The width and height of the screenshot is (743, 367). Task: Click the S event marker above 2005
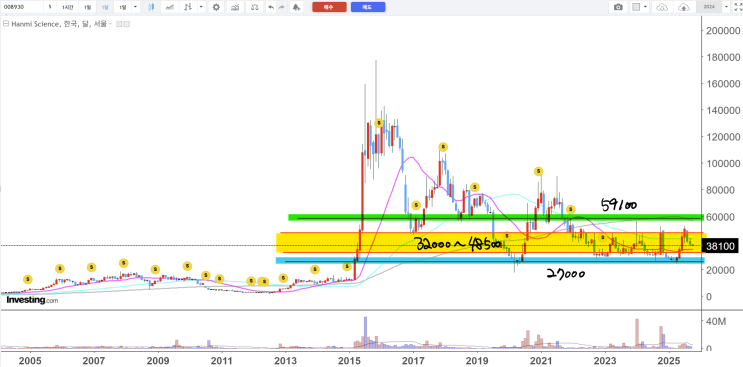tap(27, 279)
